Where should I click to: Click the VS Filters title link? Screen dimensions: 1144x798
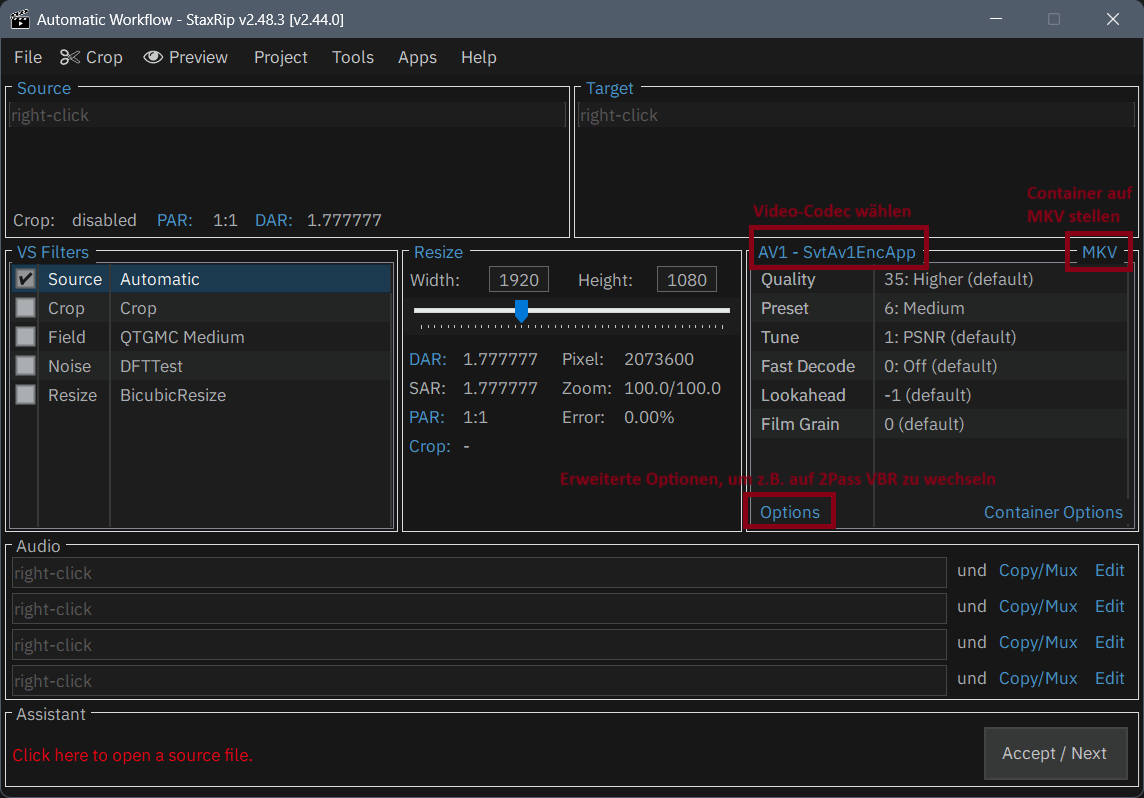tap(53, 252)
